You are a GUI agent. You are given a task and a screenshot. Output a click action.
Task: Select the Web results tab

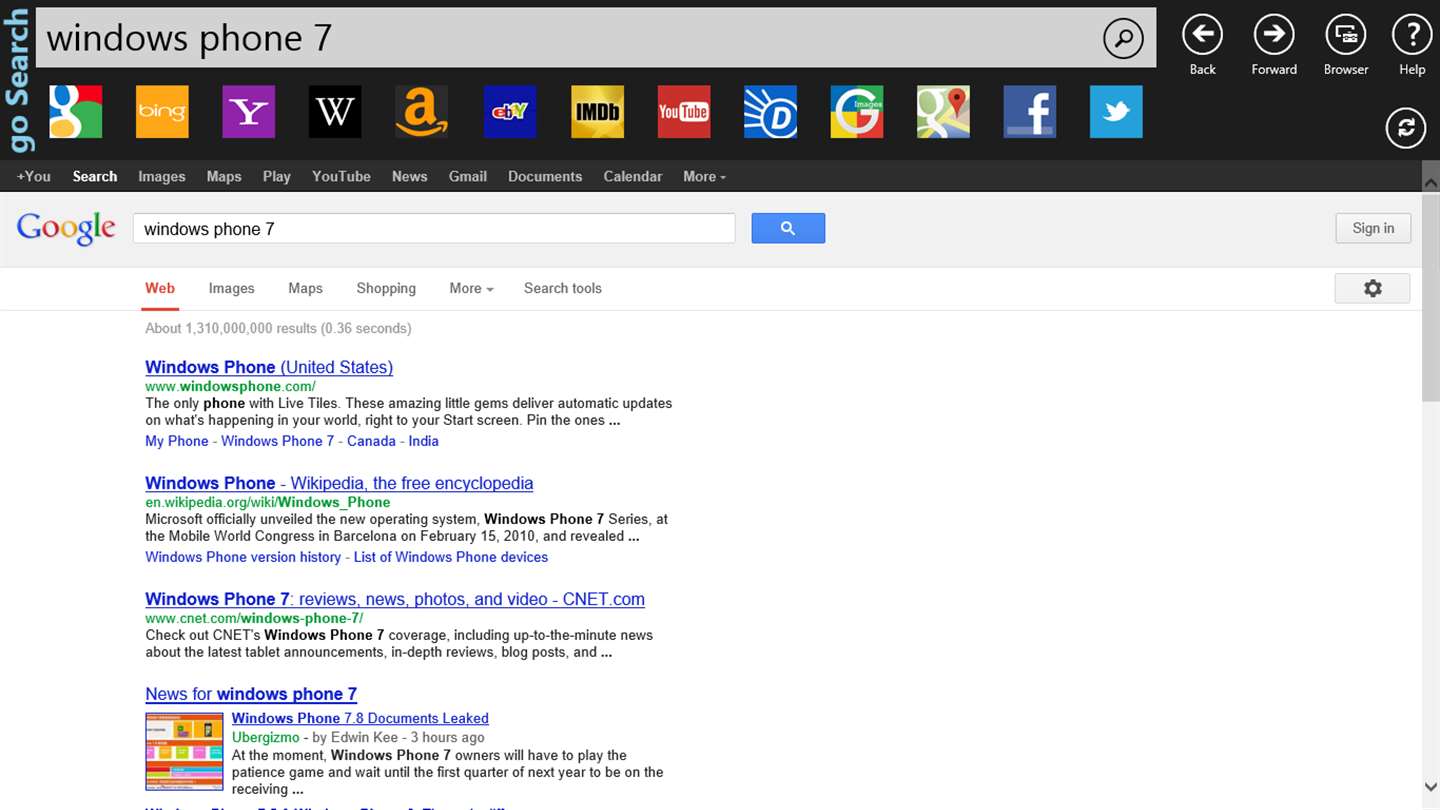pyautogui.click(x=160, y=288)
